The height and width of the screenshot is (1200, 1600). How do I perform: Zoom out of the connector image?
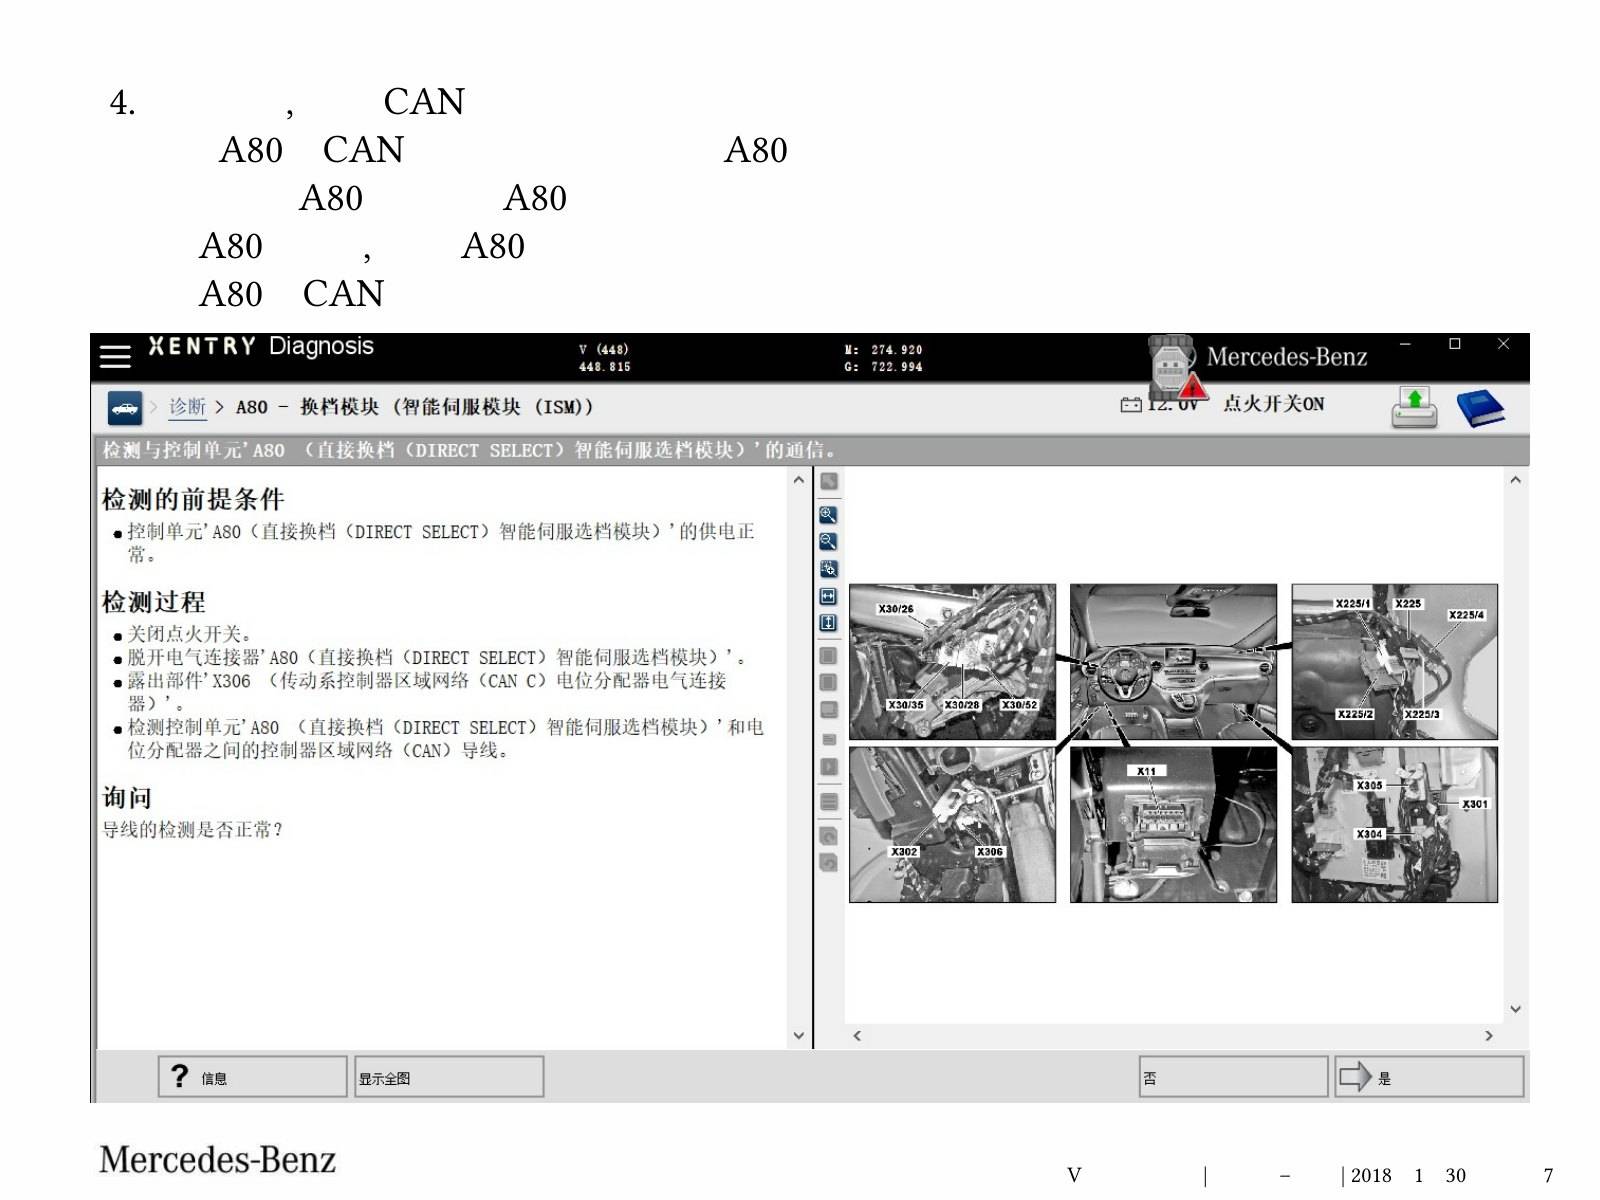click(828, 542)
